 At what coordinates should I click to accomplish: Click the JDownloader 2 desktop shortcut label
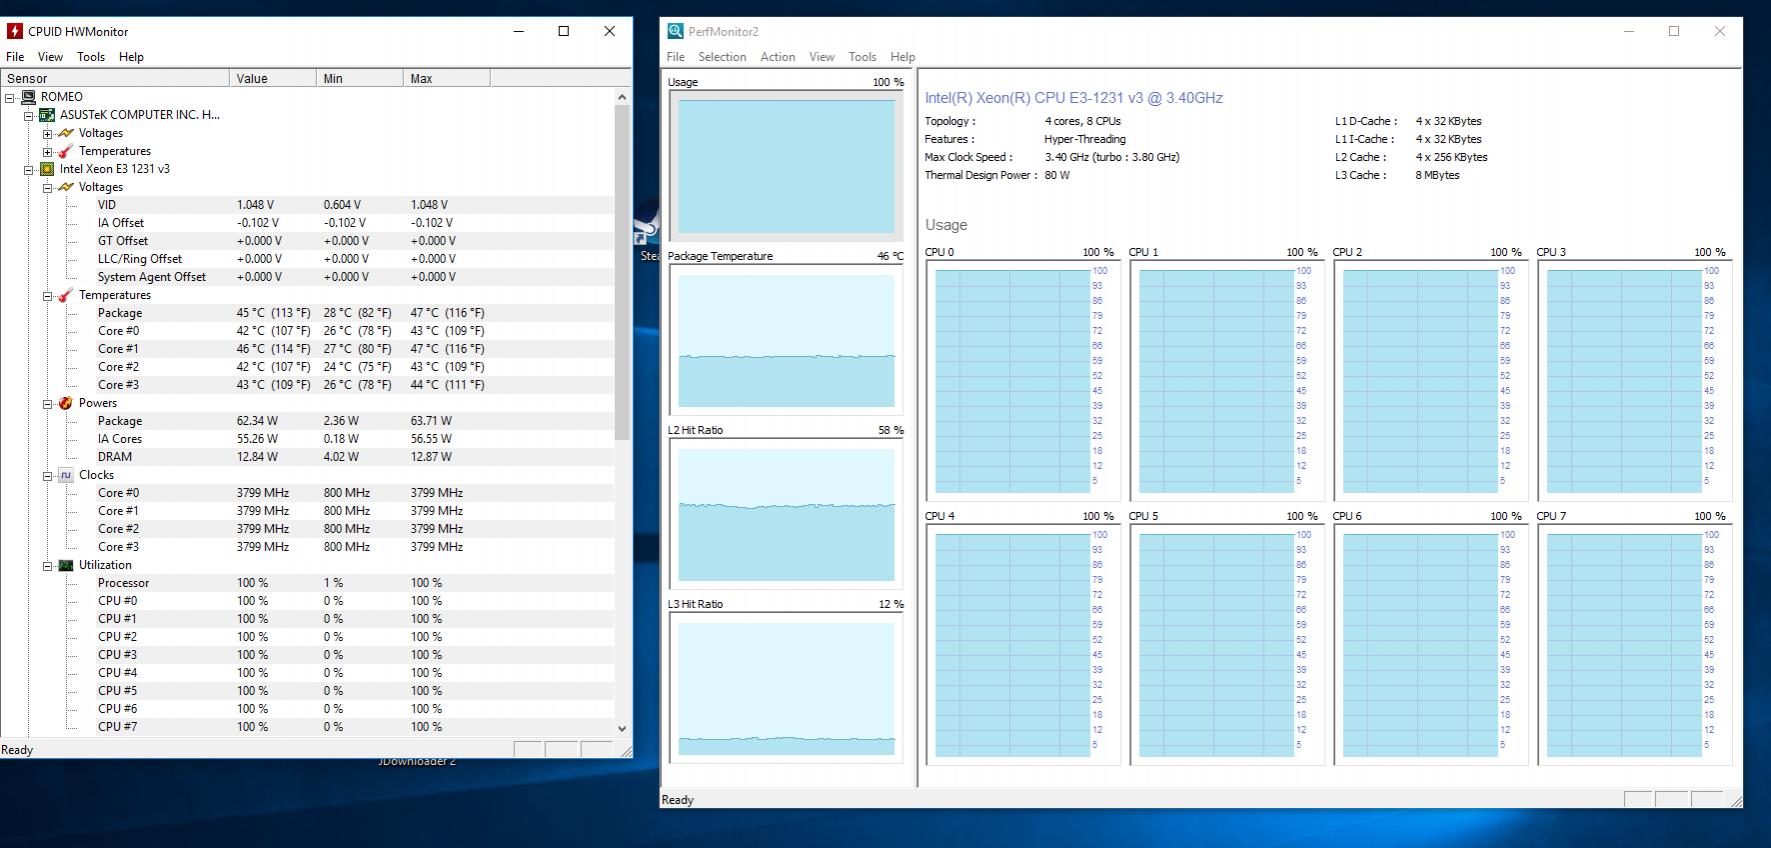(x=417, y=762)
